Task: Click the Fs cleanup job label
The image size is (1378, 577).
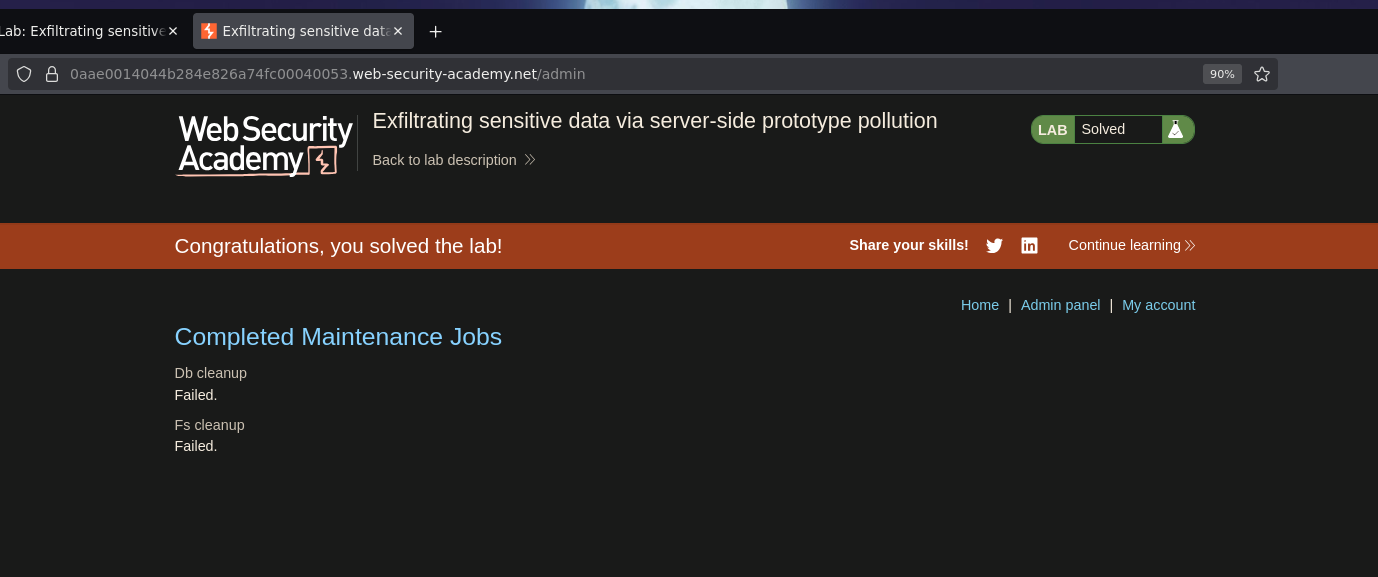Action: pos(210,425)
